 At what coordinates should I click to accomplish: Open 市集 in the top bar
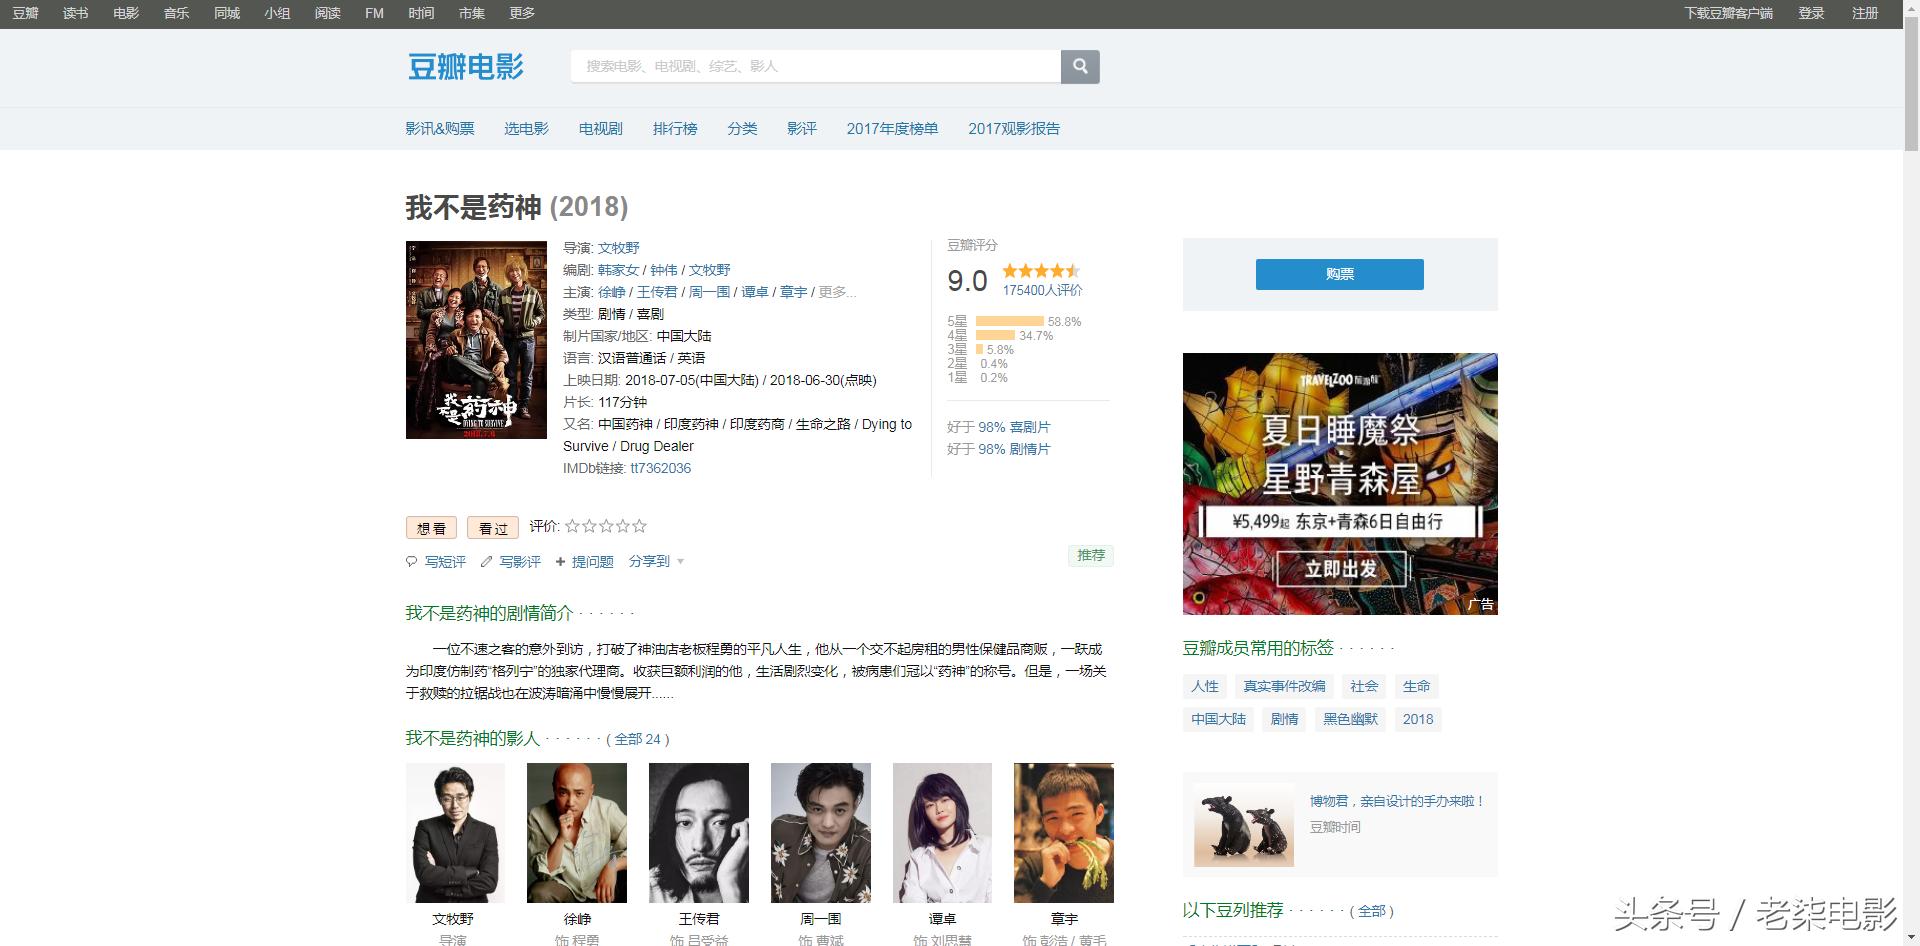coord(472,13)
